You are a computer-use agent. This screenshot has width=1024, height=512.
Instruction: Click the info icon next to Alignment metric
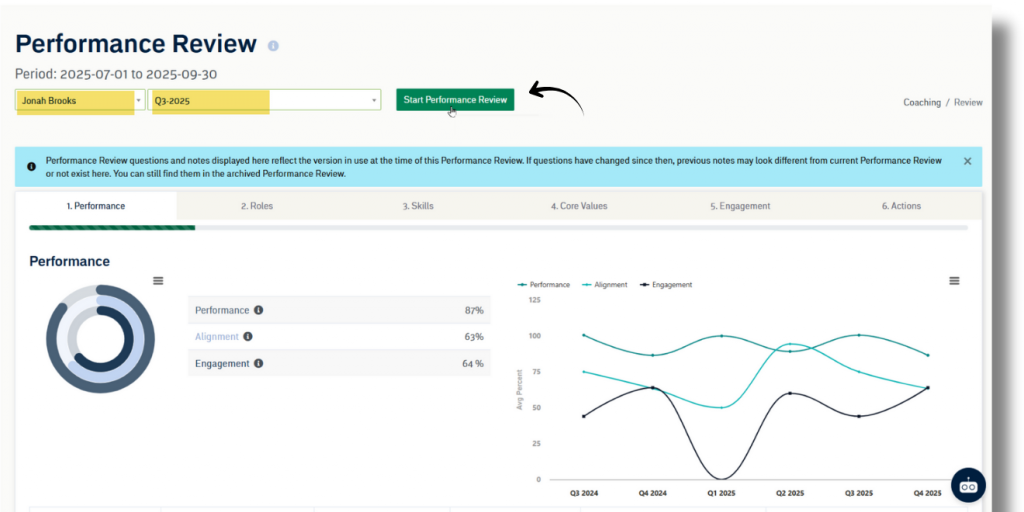click(x=248, y=337)
